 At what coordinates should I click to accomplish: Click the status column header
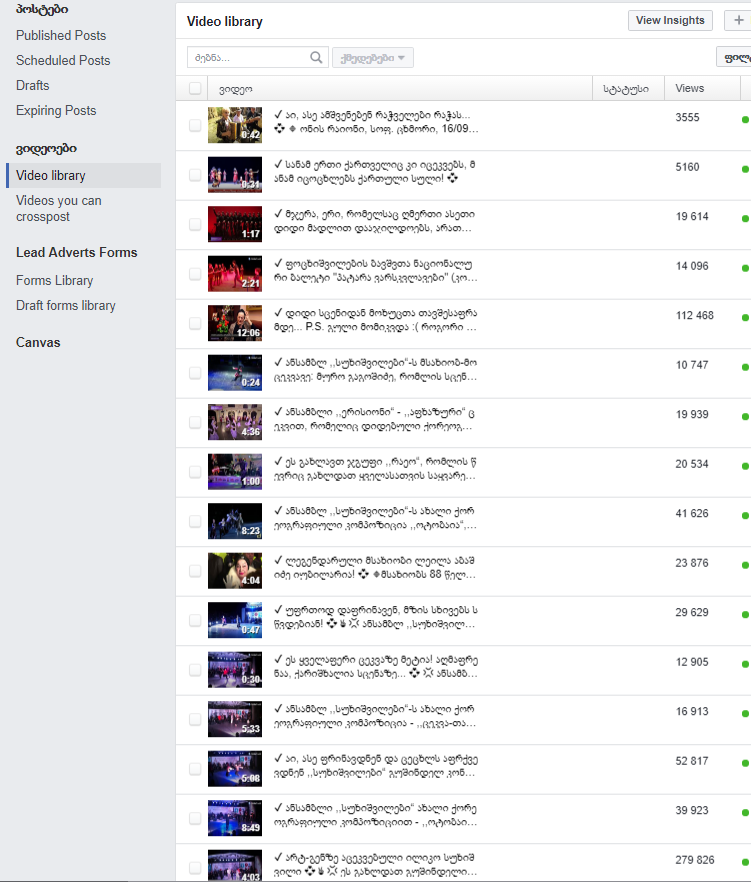click(628, 88)
